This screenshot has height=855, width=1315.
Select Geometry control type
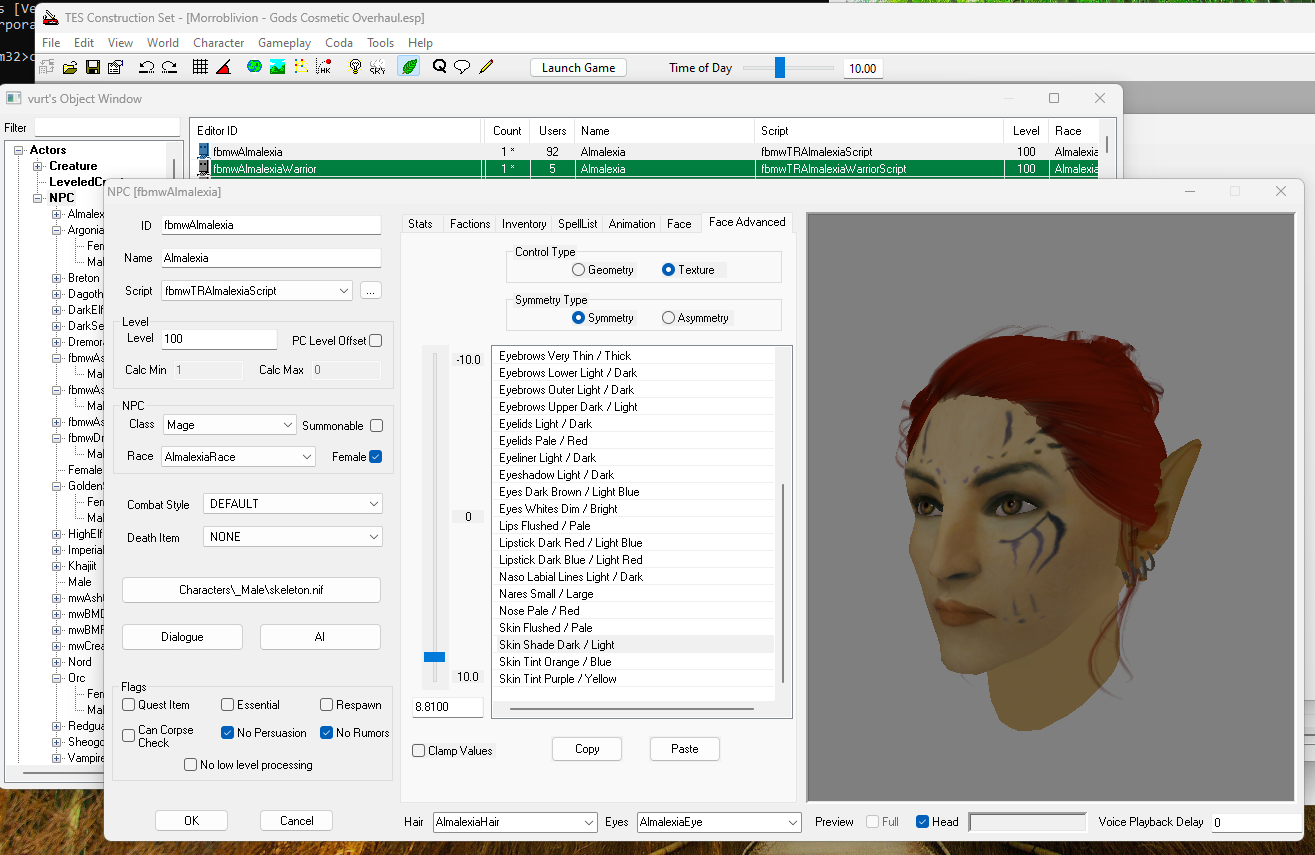579,270
